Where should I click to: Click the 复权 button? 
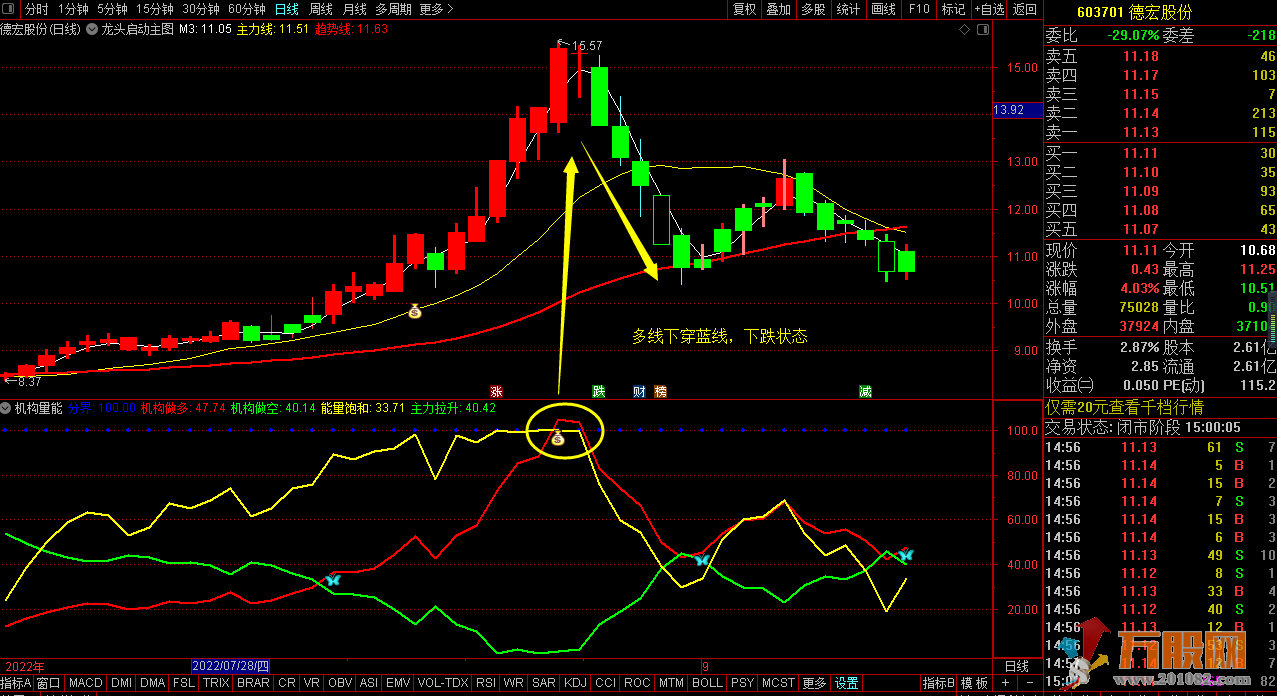(745, 9)
